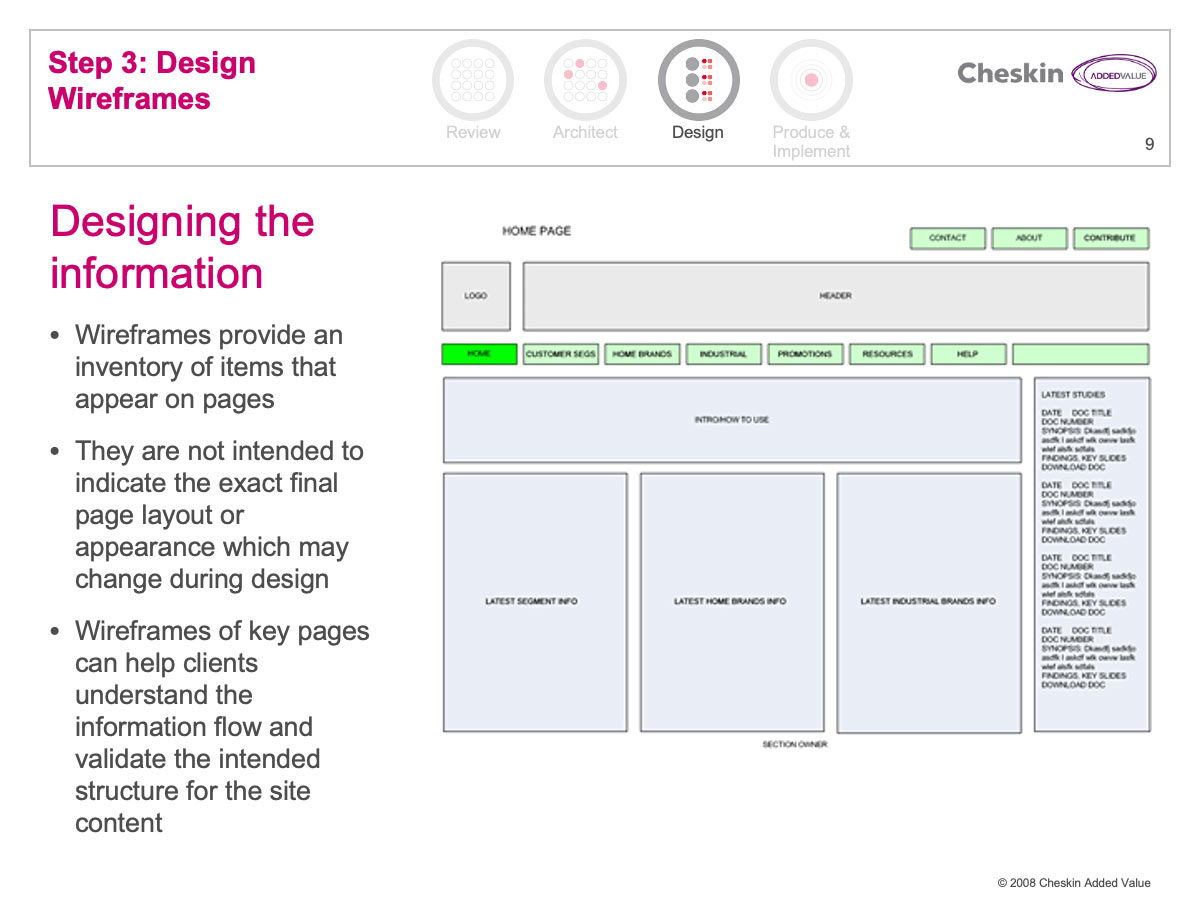Click the Review step circle icon

pos(473,80)
